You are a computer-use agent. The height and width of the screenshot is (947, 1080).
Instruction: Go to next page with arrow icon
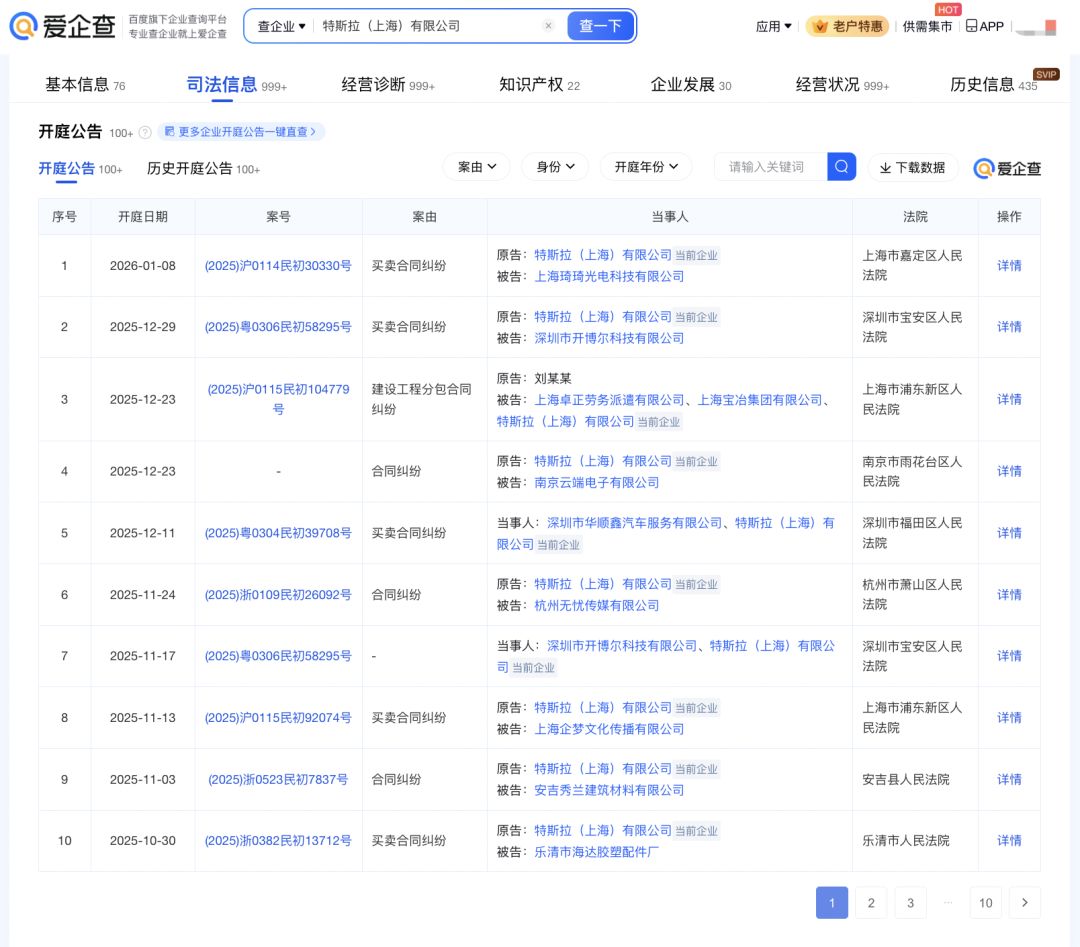click(1024, 903)
